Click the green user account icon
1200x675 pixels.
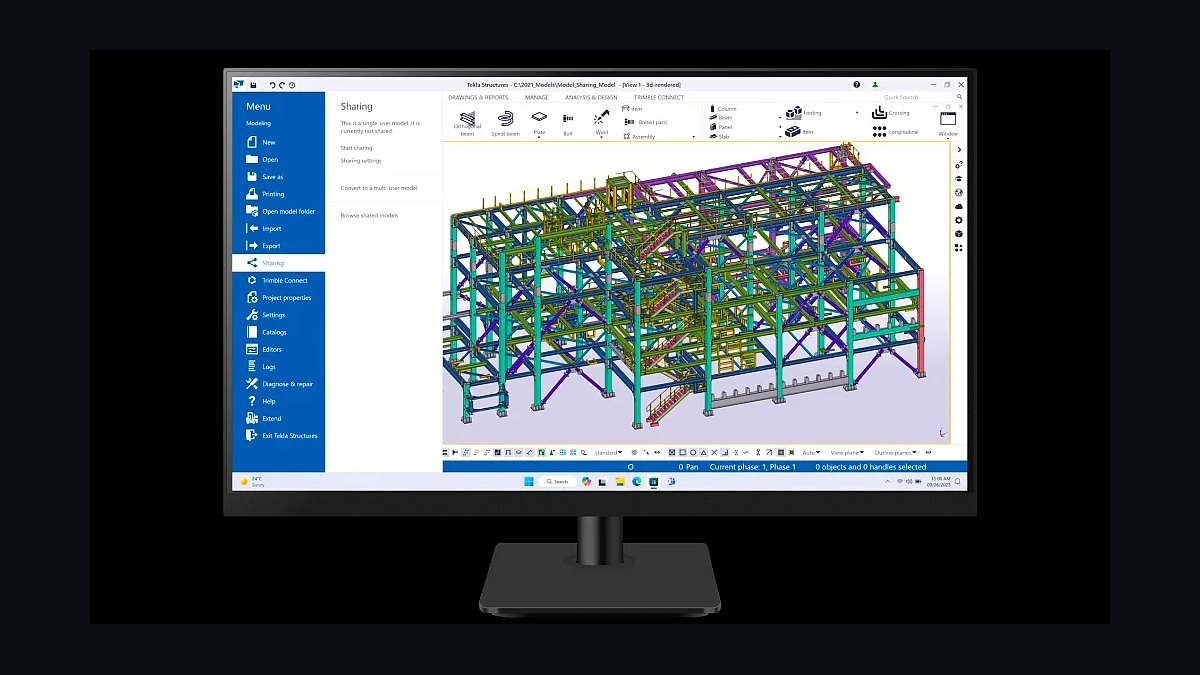tap(875, 85)
